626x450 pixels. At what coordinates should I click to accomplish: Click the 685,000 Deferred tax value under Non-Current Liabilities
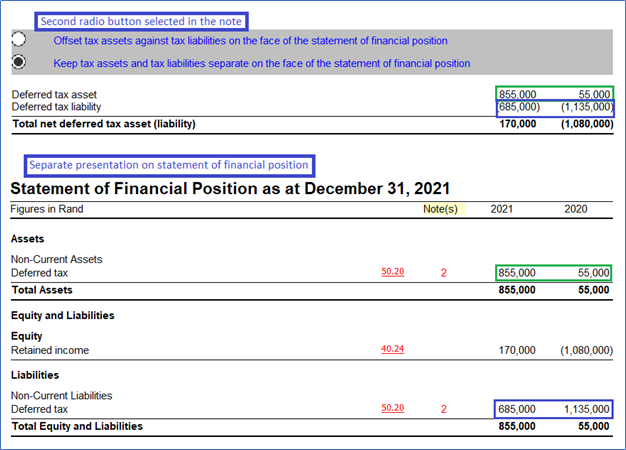pyautogui.click(x=516, y=409)
